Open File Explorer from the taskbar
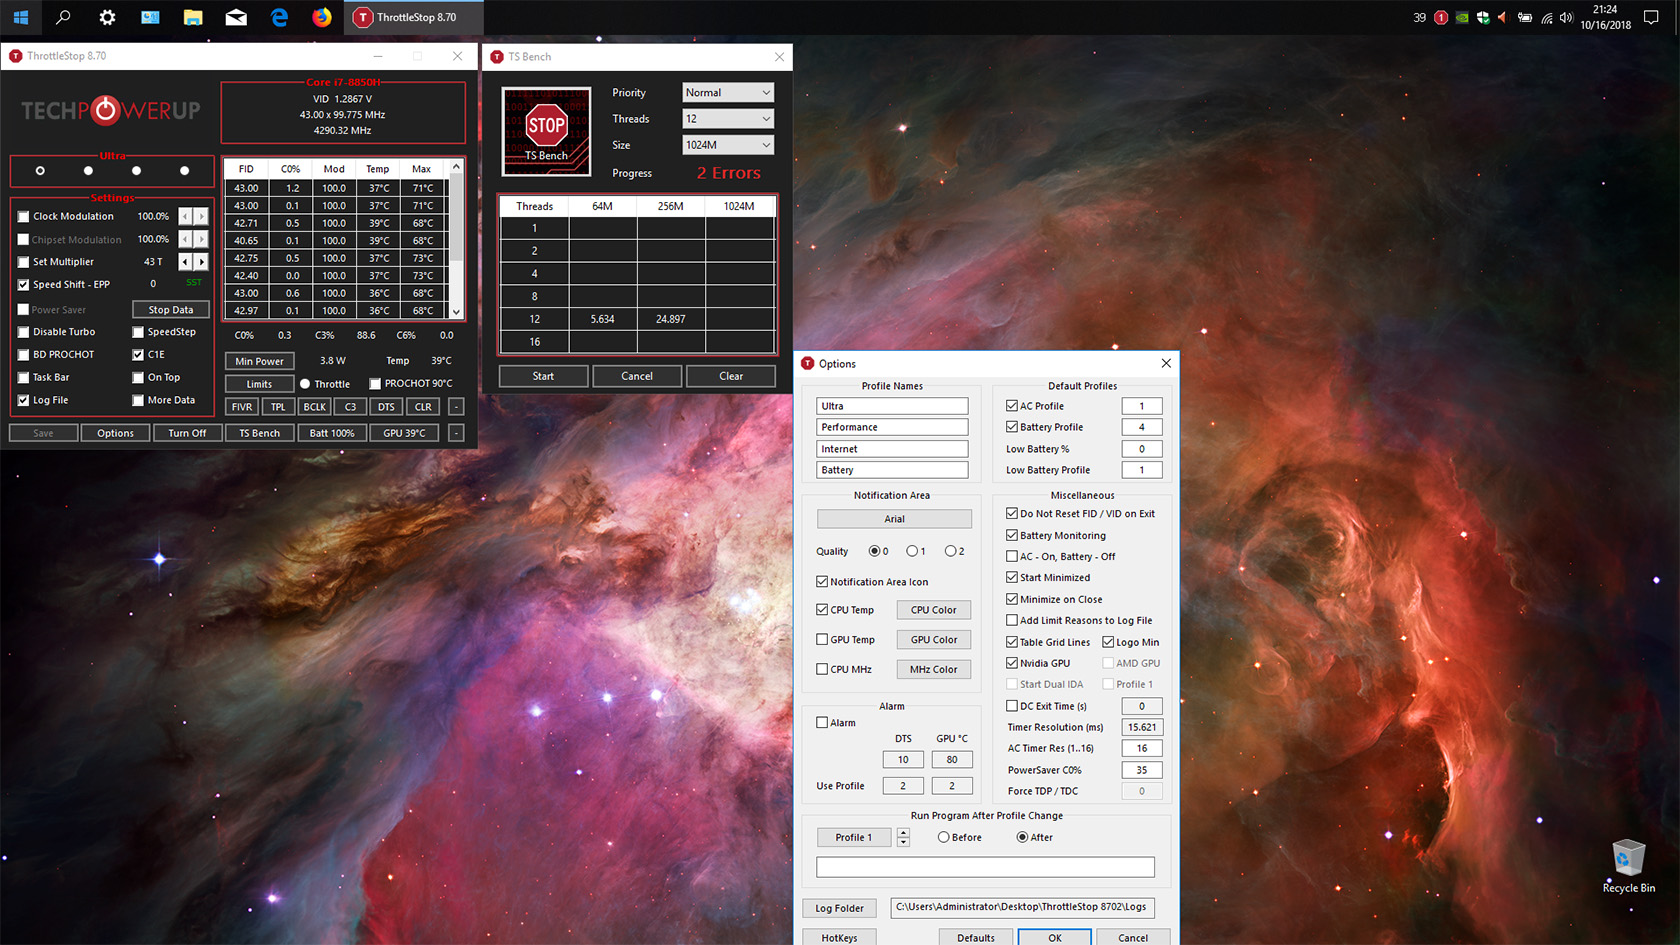Screen dimensions: 1680x945 click(x=193, y=17)
